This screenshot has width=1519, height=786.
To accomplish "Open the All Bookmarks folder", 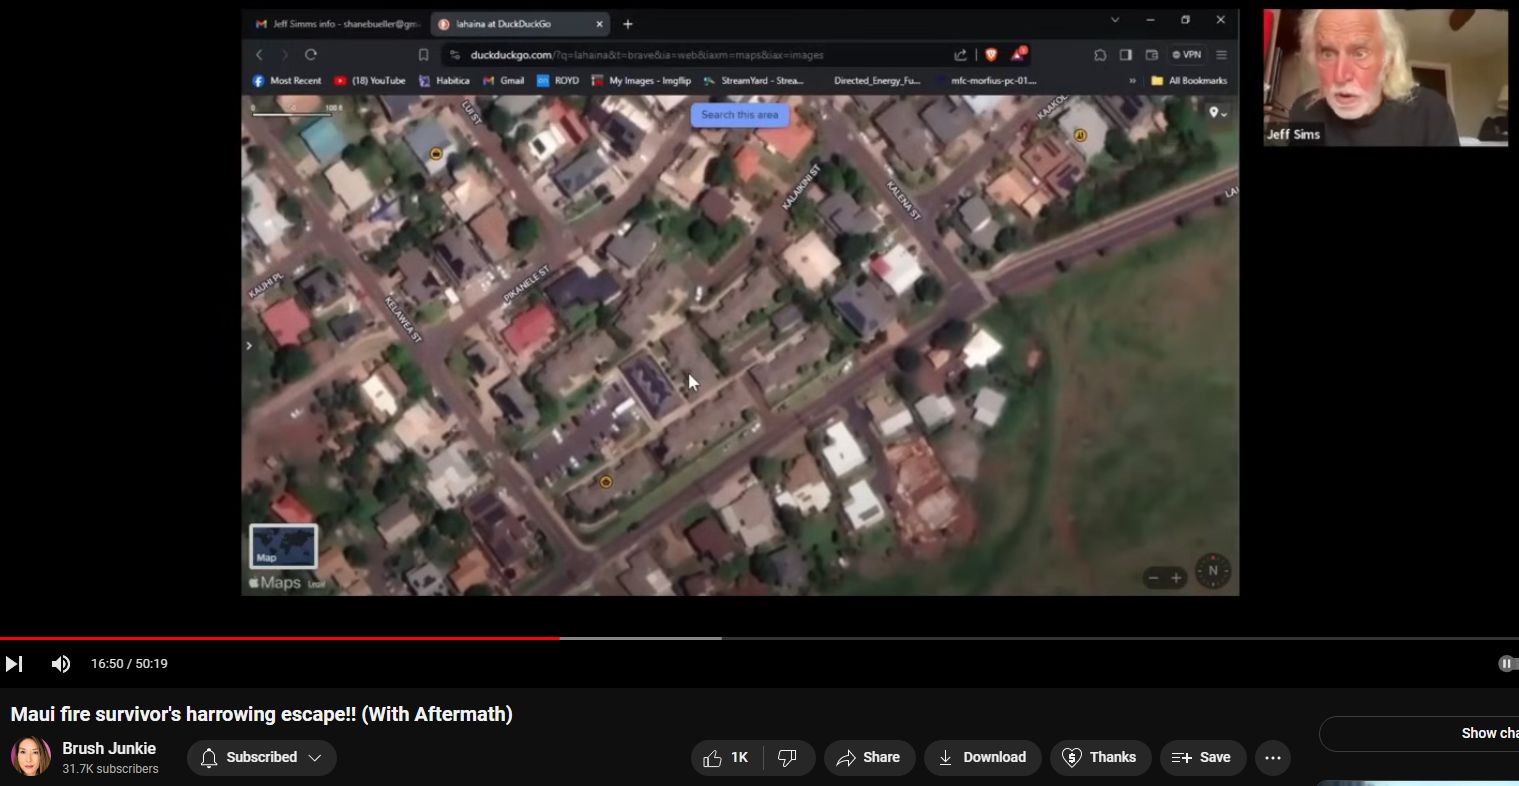I will click(x=1189, y=81).
